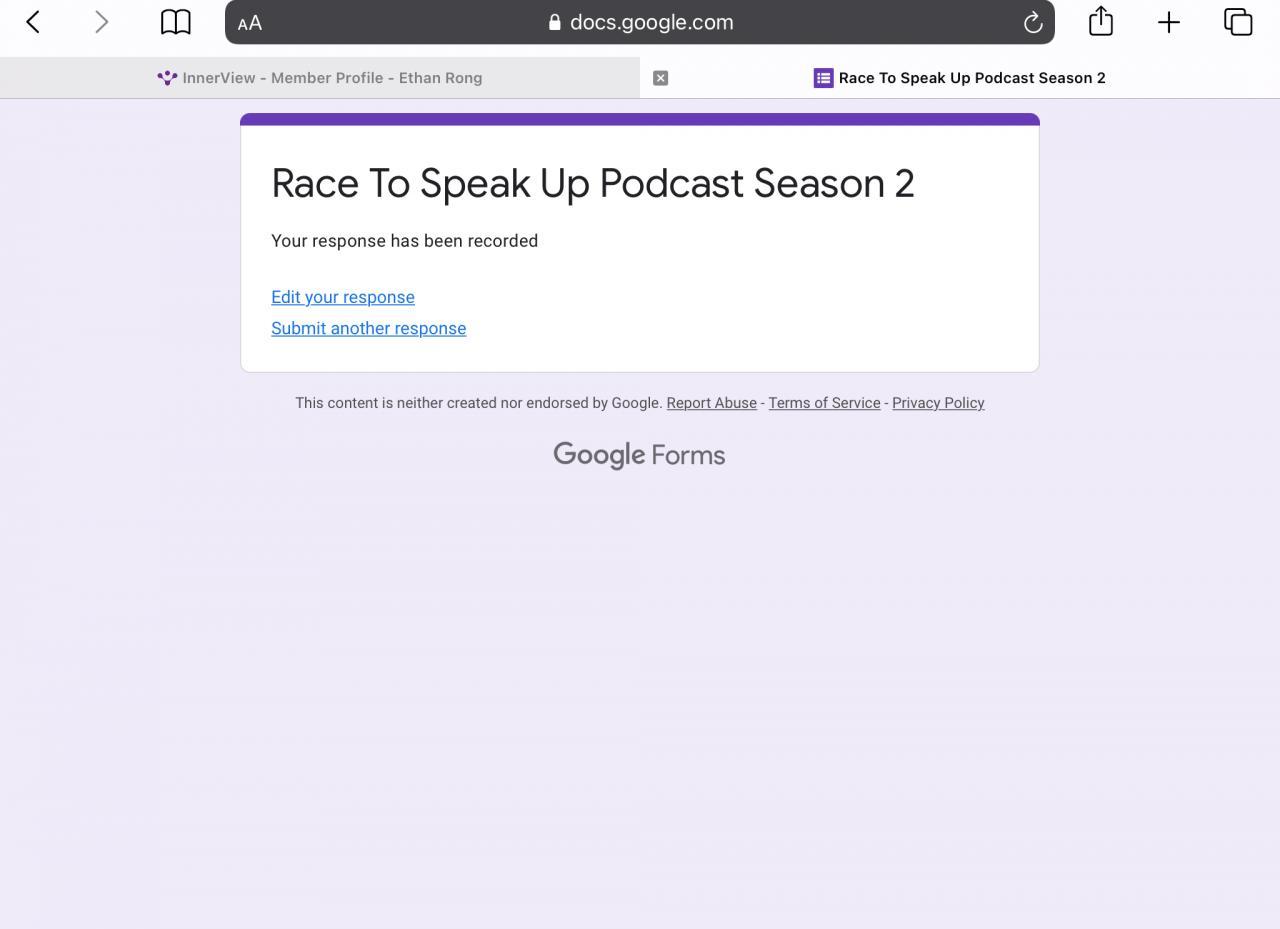Tap the forward navigation arrow

(101, 22)
